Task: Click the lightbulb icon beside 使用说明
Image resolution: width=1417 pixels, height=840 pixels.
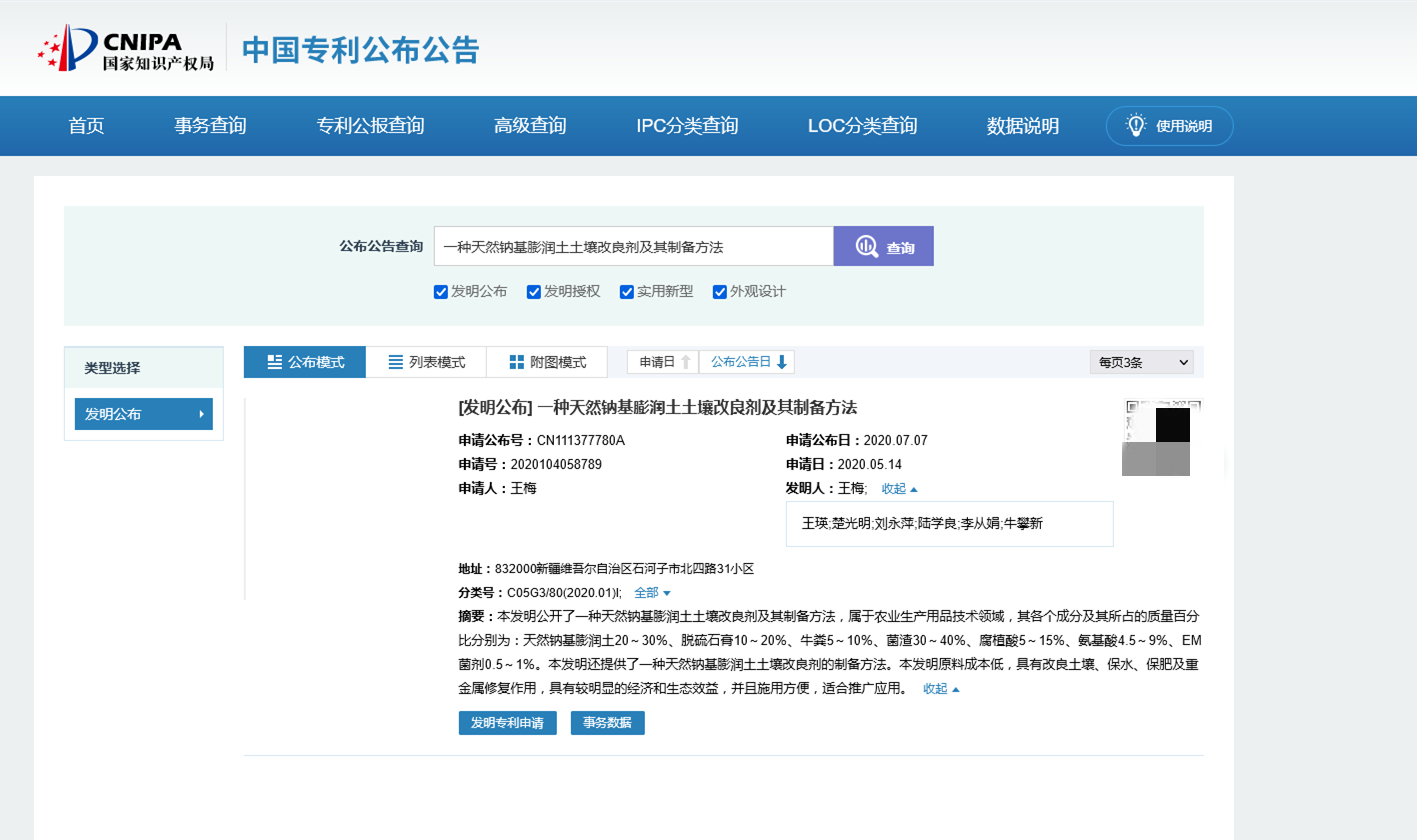Action: tap(1136, 125)
